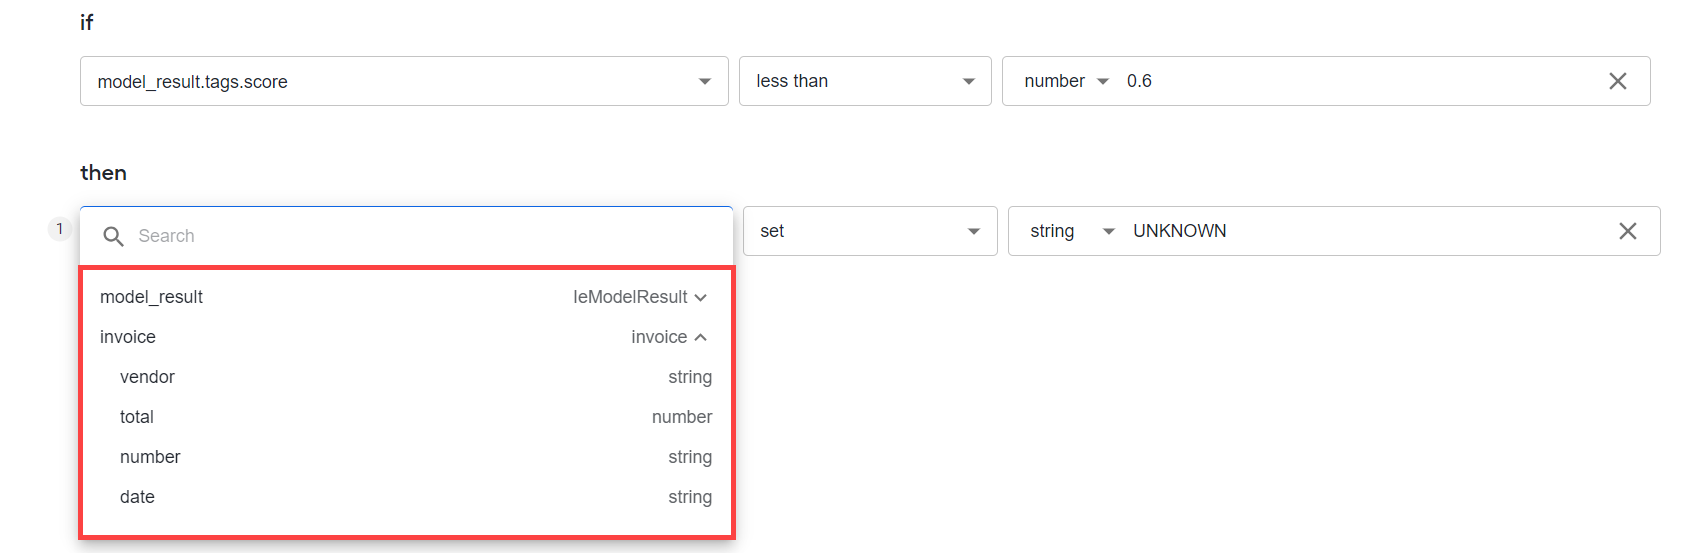1692x553 pixels.
Task: Expand the model_result chevron
Action: point(700,297)
